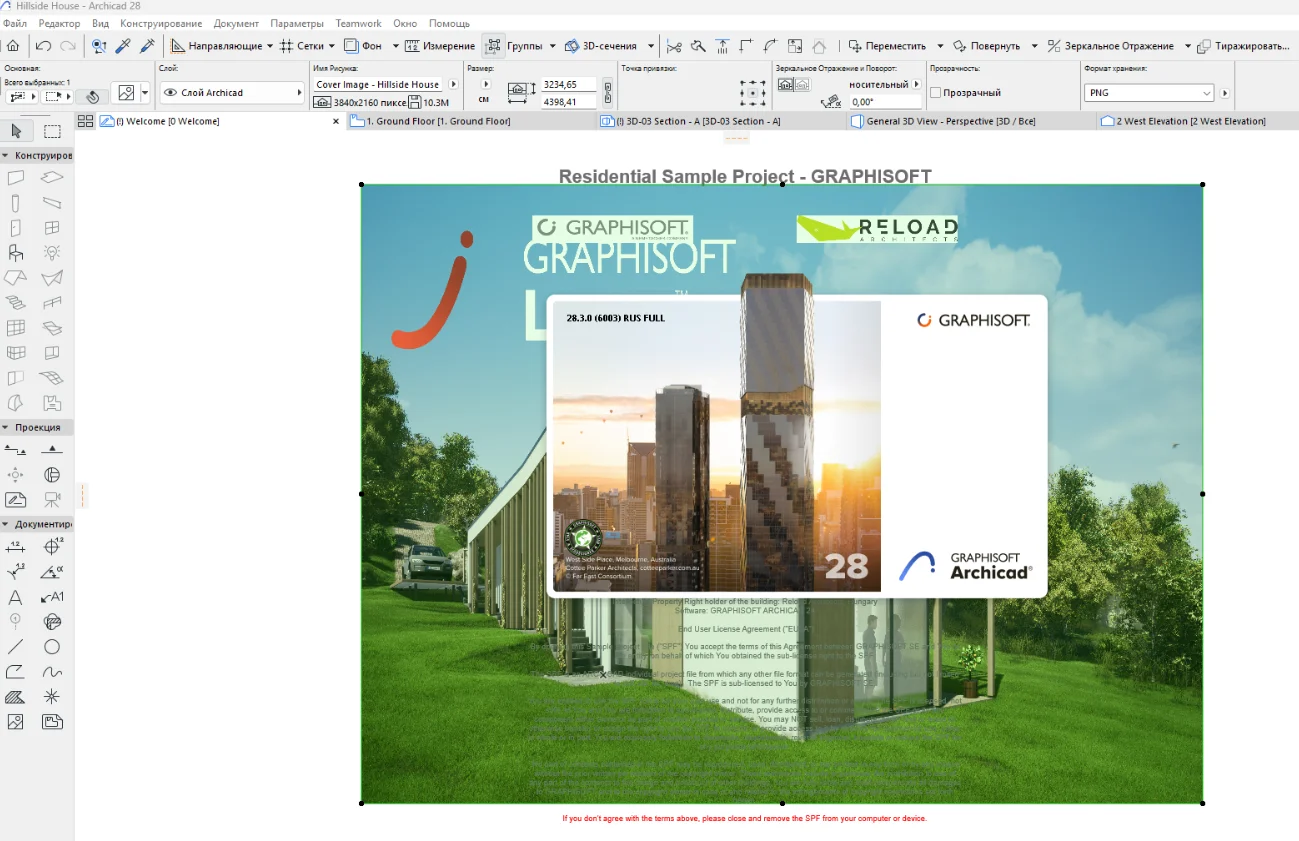Click the Зеркальное Отражение button
Screen dimensions: 1299x841
click(x=1110, y=46)
